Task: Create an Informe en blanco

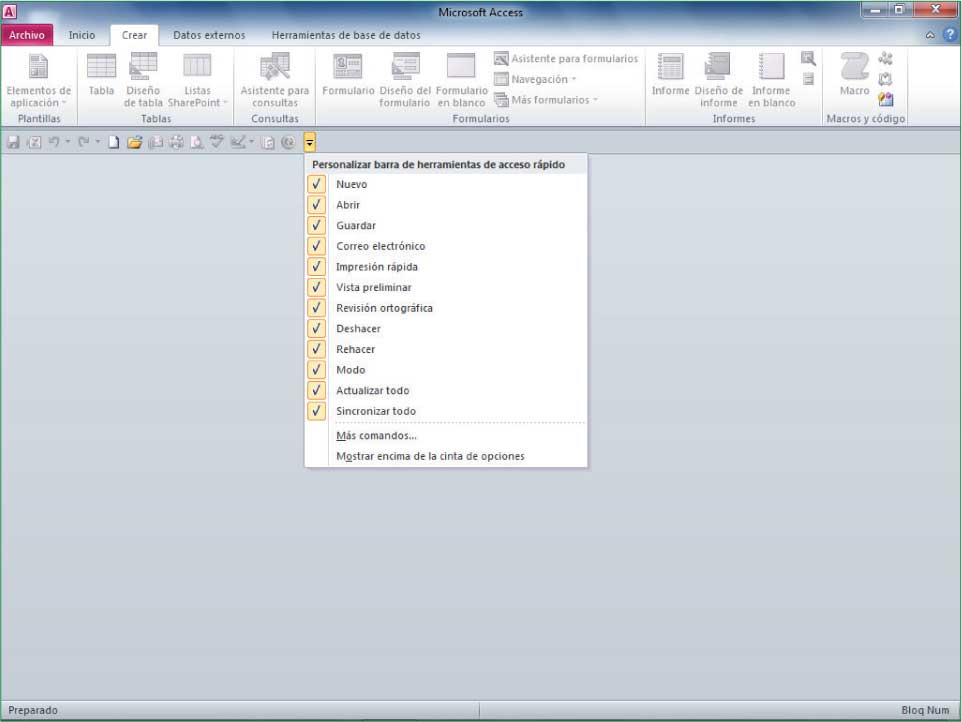Action: click(771, 80)
